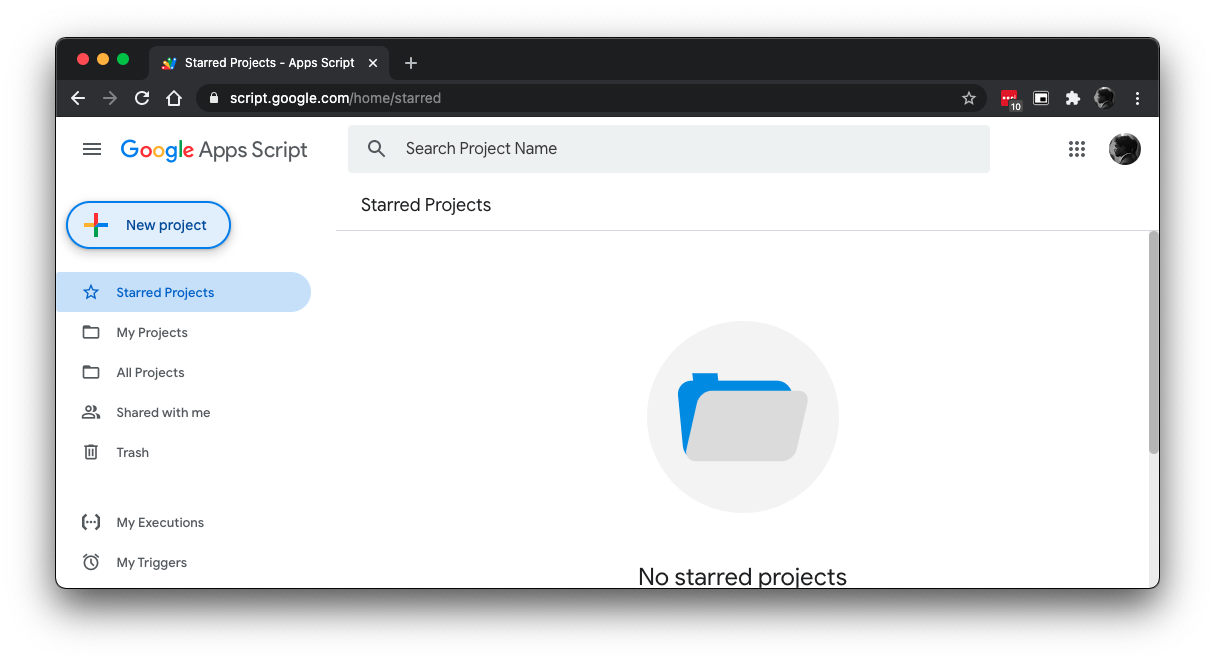This screenshot has width=1215, height=662.
Task: Open the Chrome extensions puzzle icon
Action: click(x=1073, y=98)
